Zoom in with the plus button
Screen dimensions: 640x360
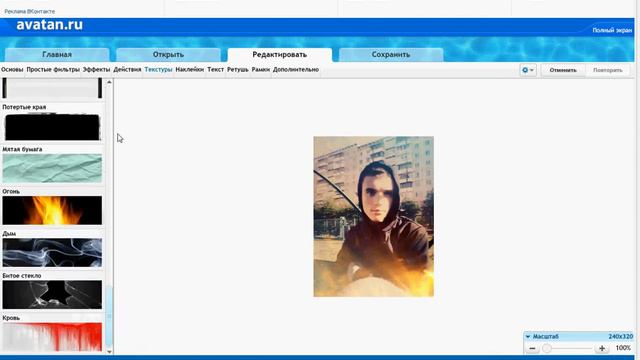tap(602, 348)
